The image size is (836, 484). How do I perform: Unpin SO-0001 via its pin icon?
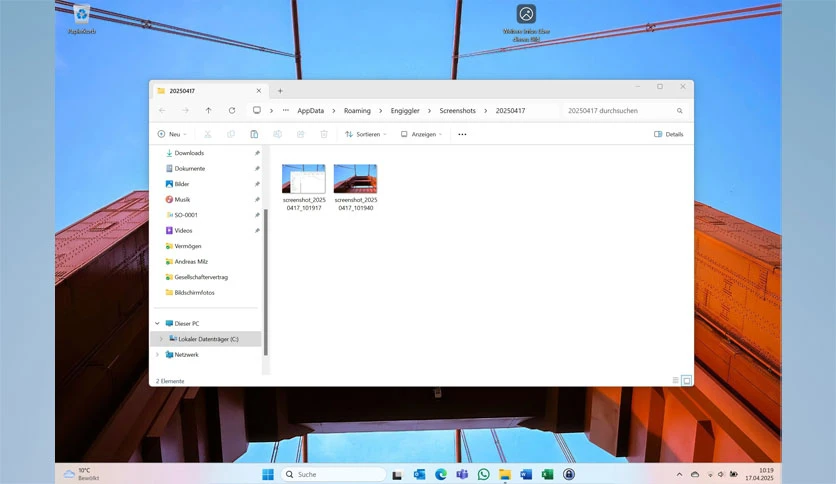point(257,215)
